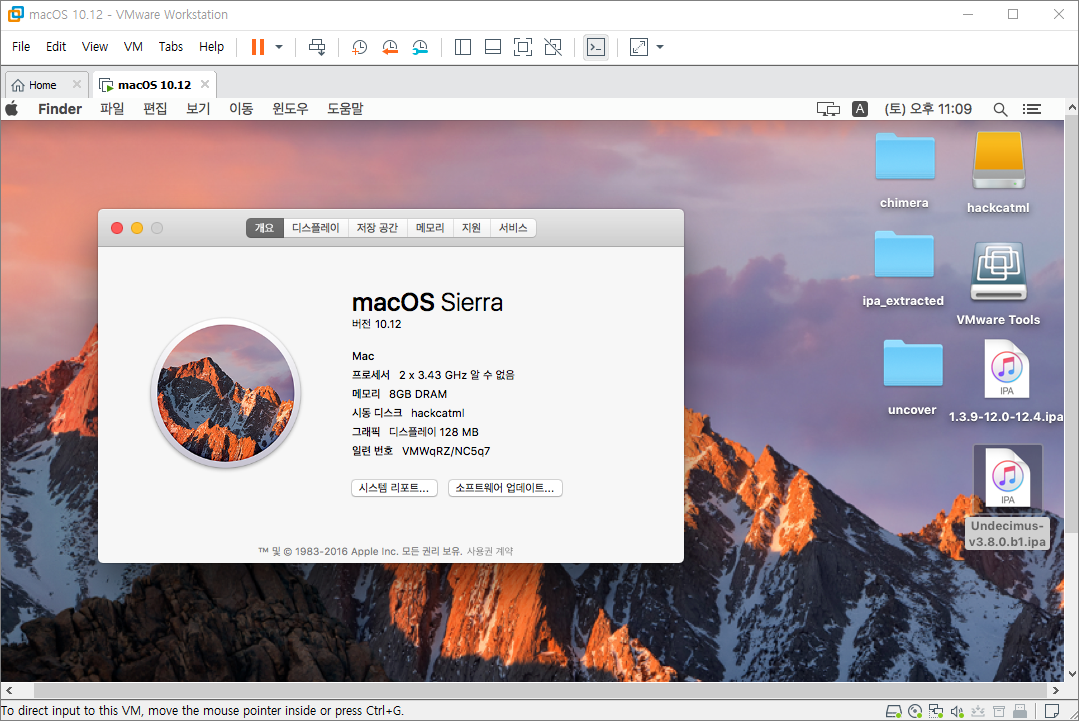Open the stretch display dropdown arrow
This screenshot has height=721, width=1079.
point(660,47)
